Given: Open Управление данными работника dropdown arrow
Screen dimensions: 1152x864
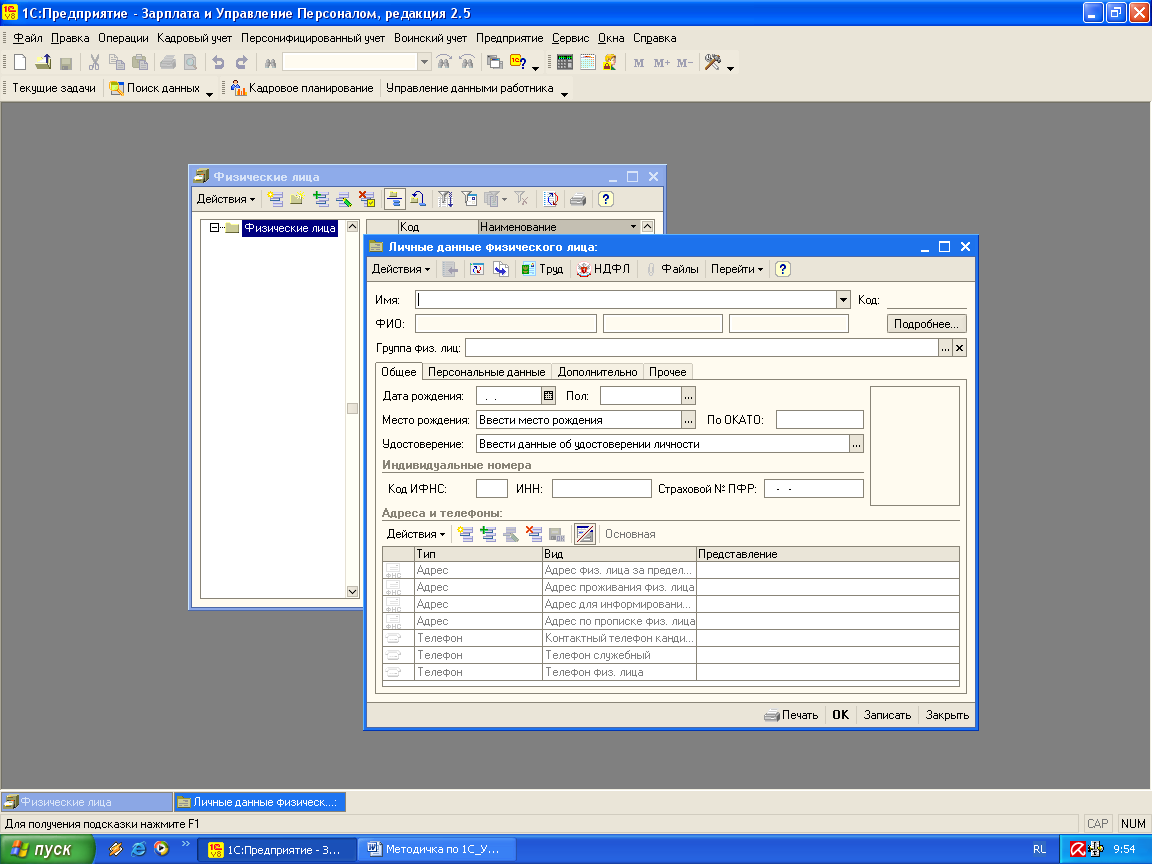Looking at the screenshot, I should tap(564, 93).
